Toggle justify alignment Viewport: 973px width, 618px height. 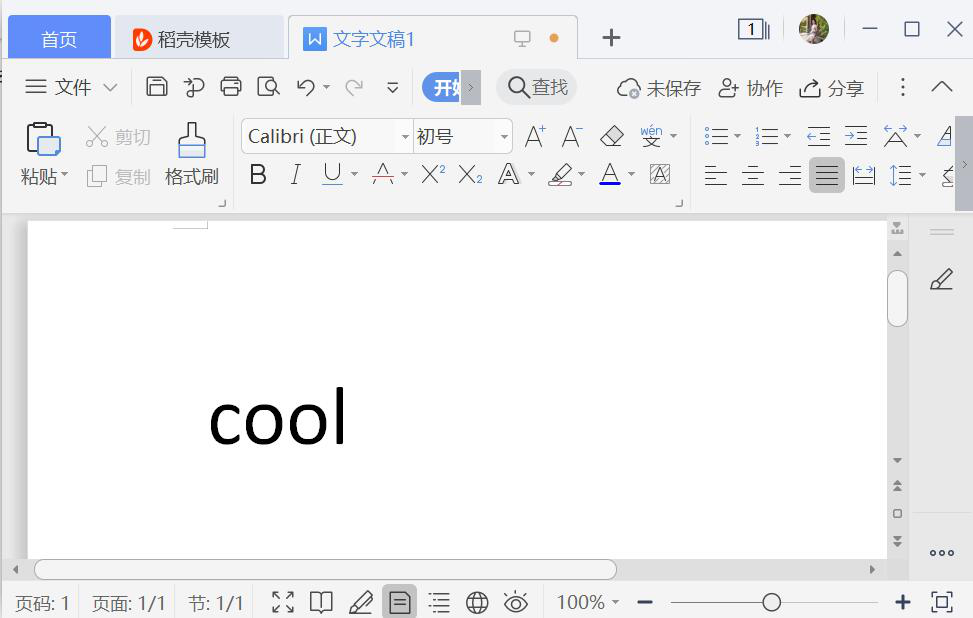coord(827,175)
